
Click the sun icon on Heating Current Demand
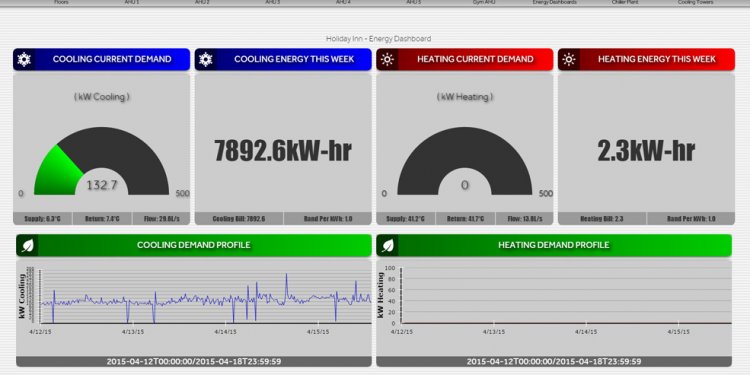coord(387,59)
